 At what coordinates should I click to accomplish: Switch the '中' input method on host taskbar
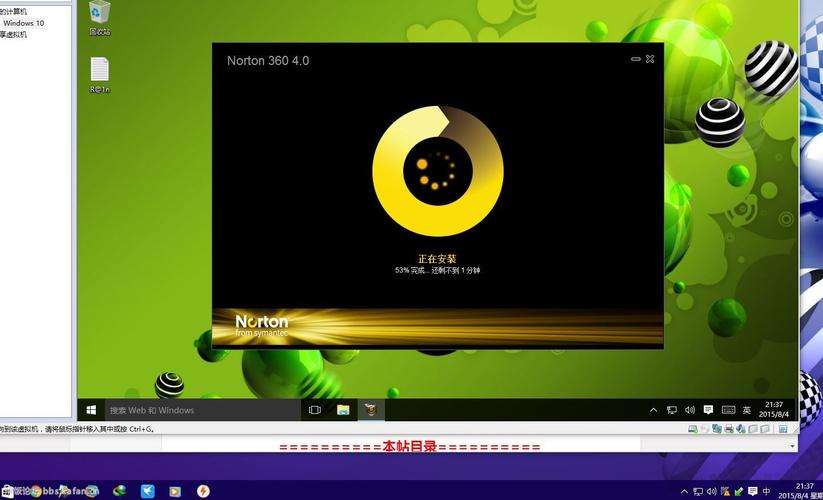[766, 492]
